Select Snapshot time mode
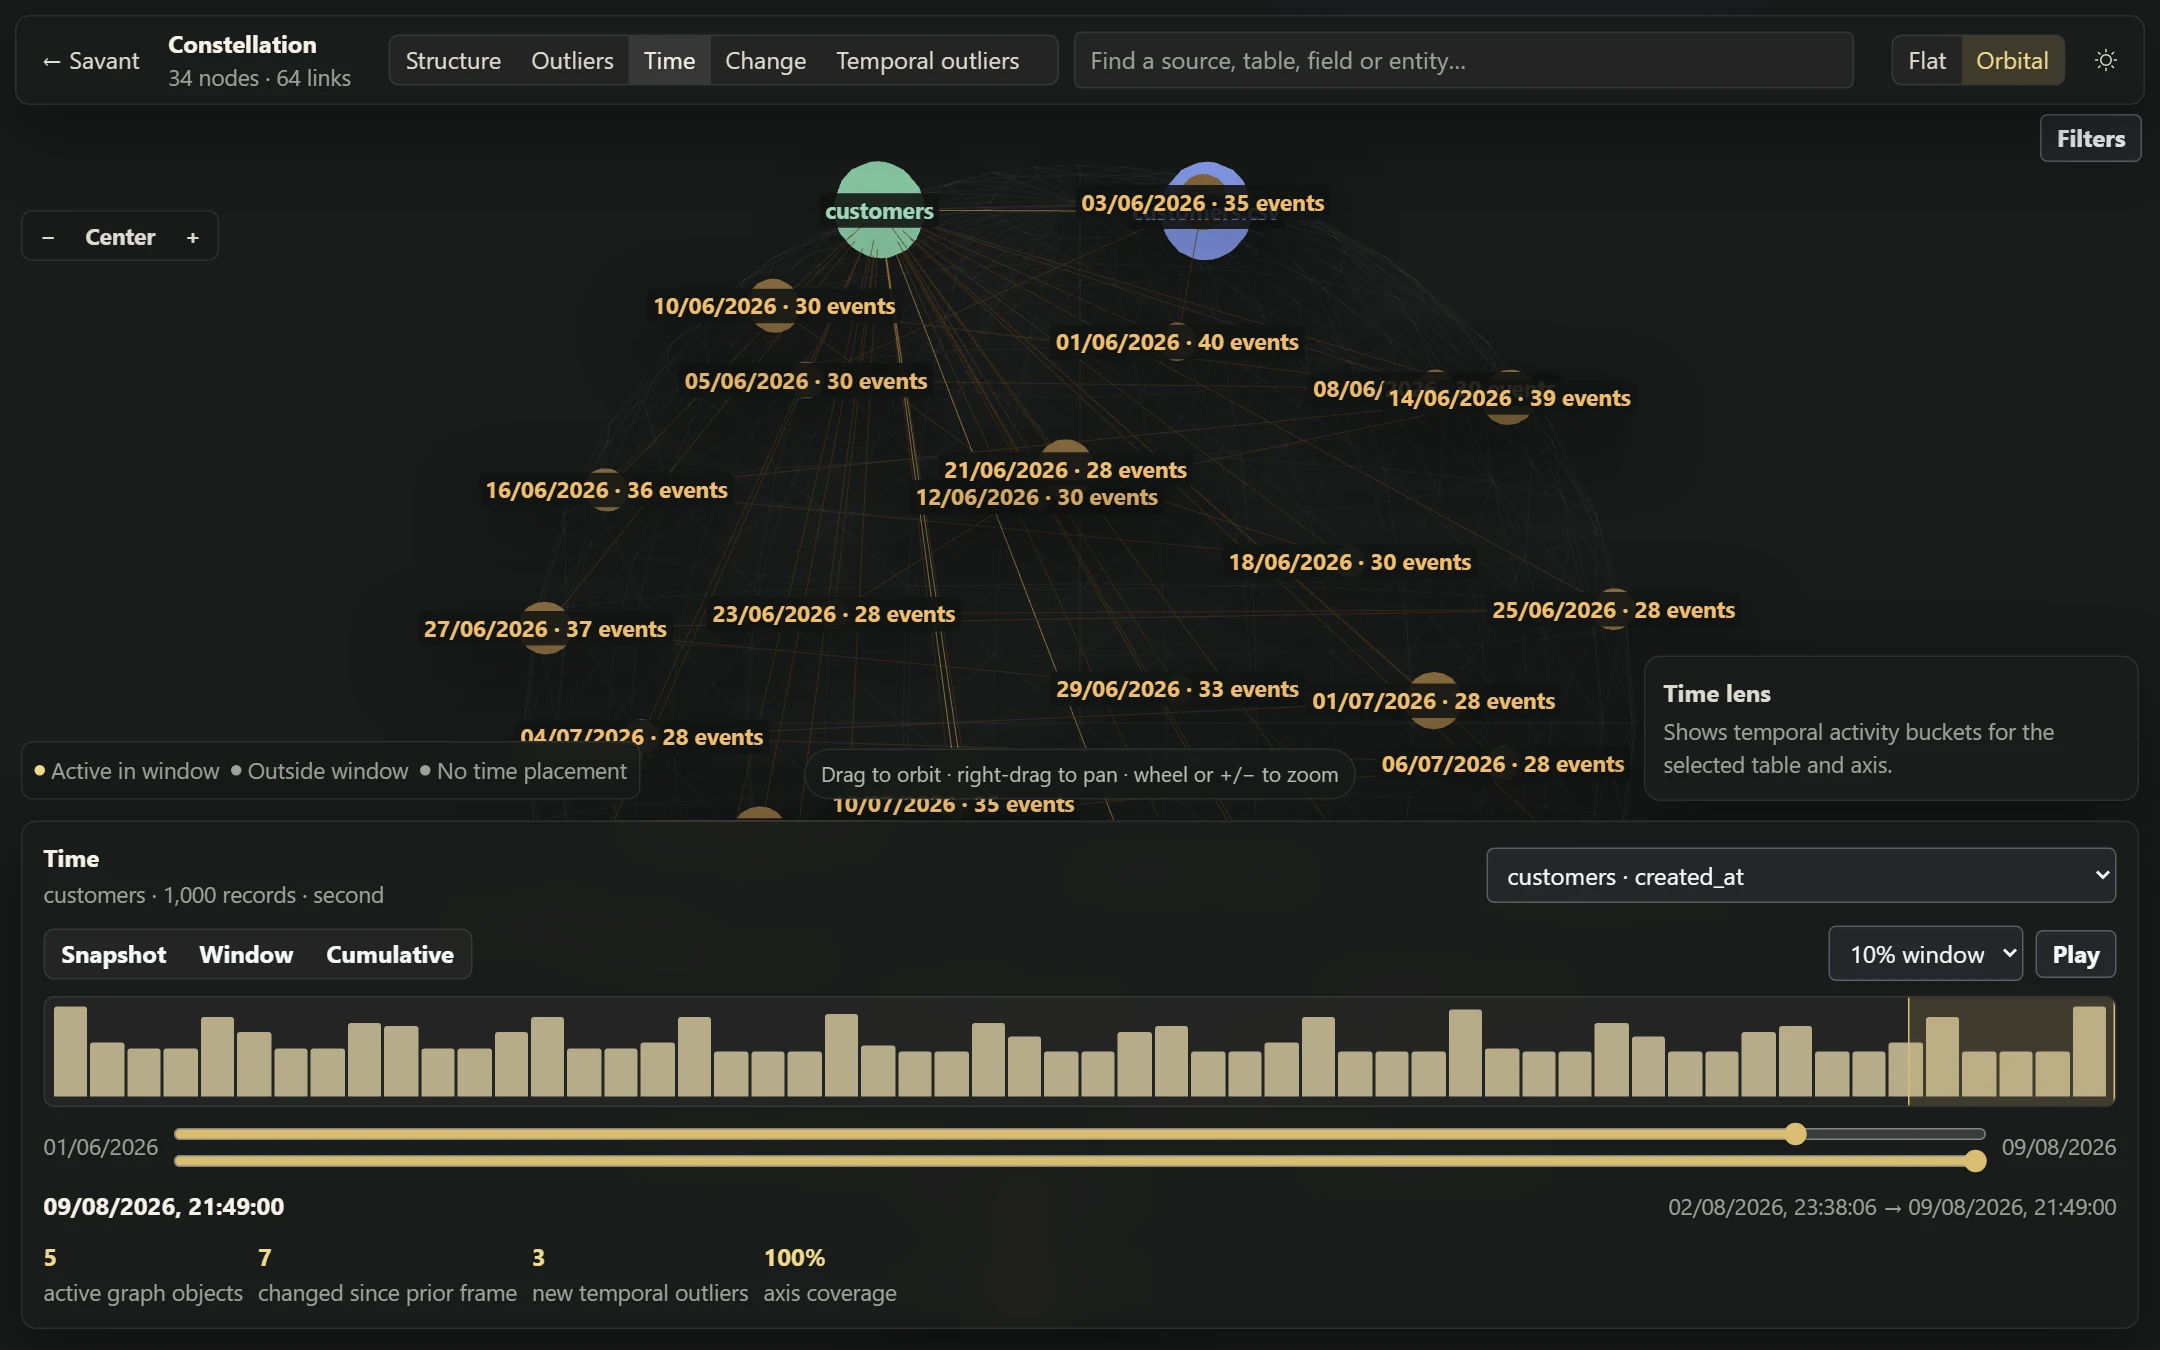The width and height of the screenshot is (2160, 1350). (x=113, y=955)
